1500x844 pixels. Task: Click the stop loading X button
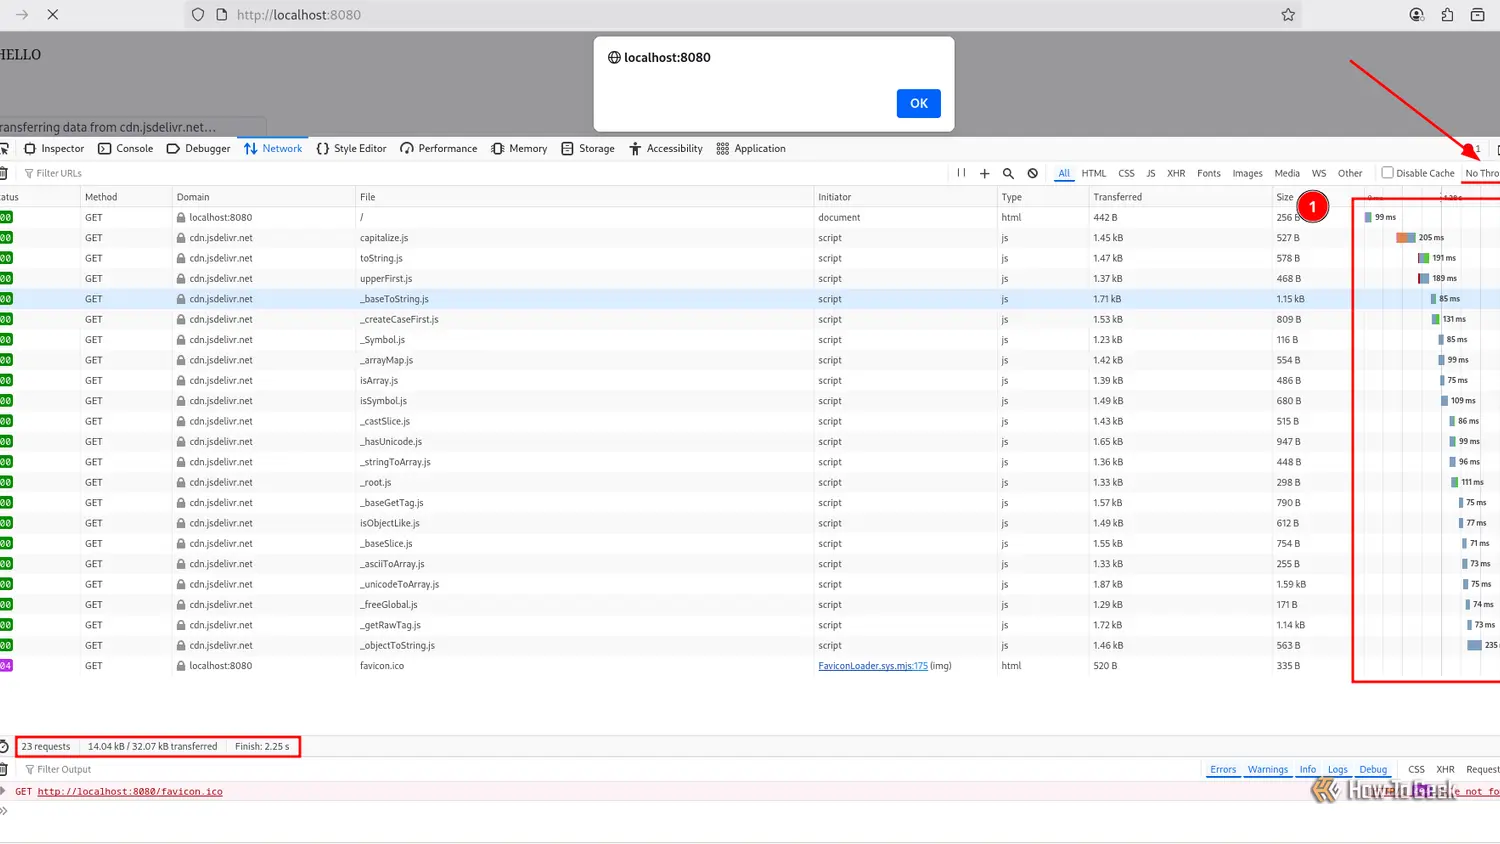[x=53, y=15]
